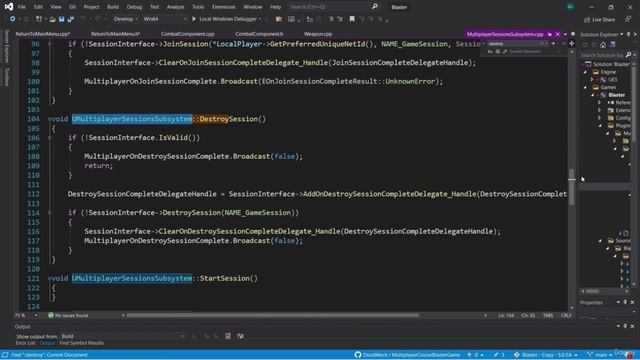Click the No issues found indicator

pos(68,316)
